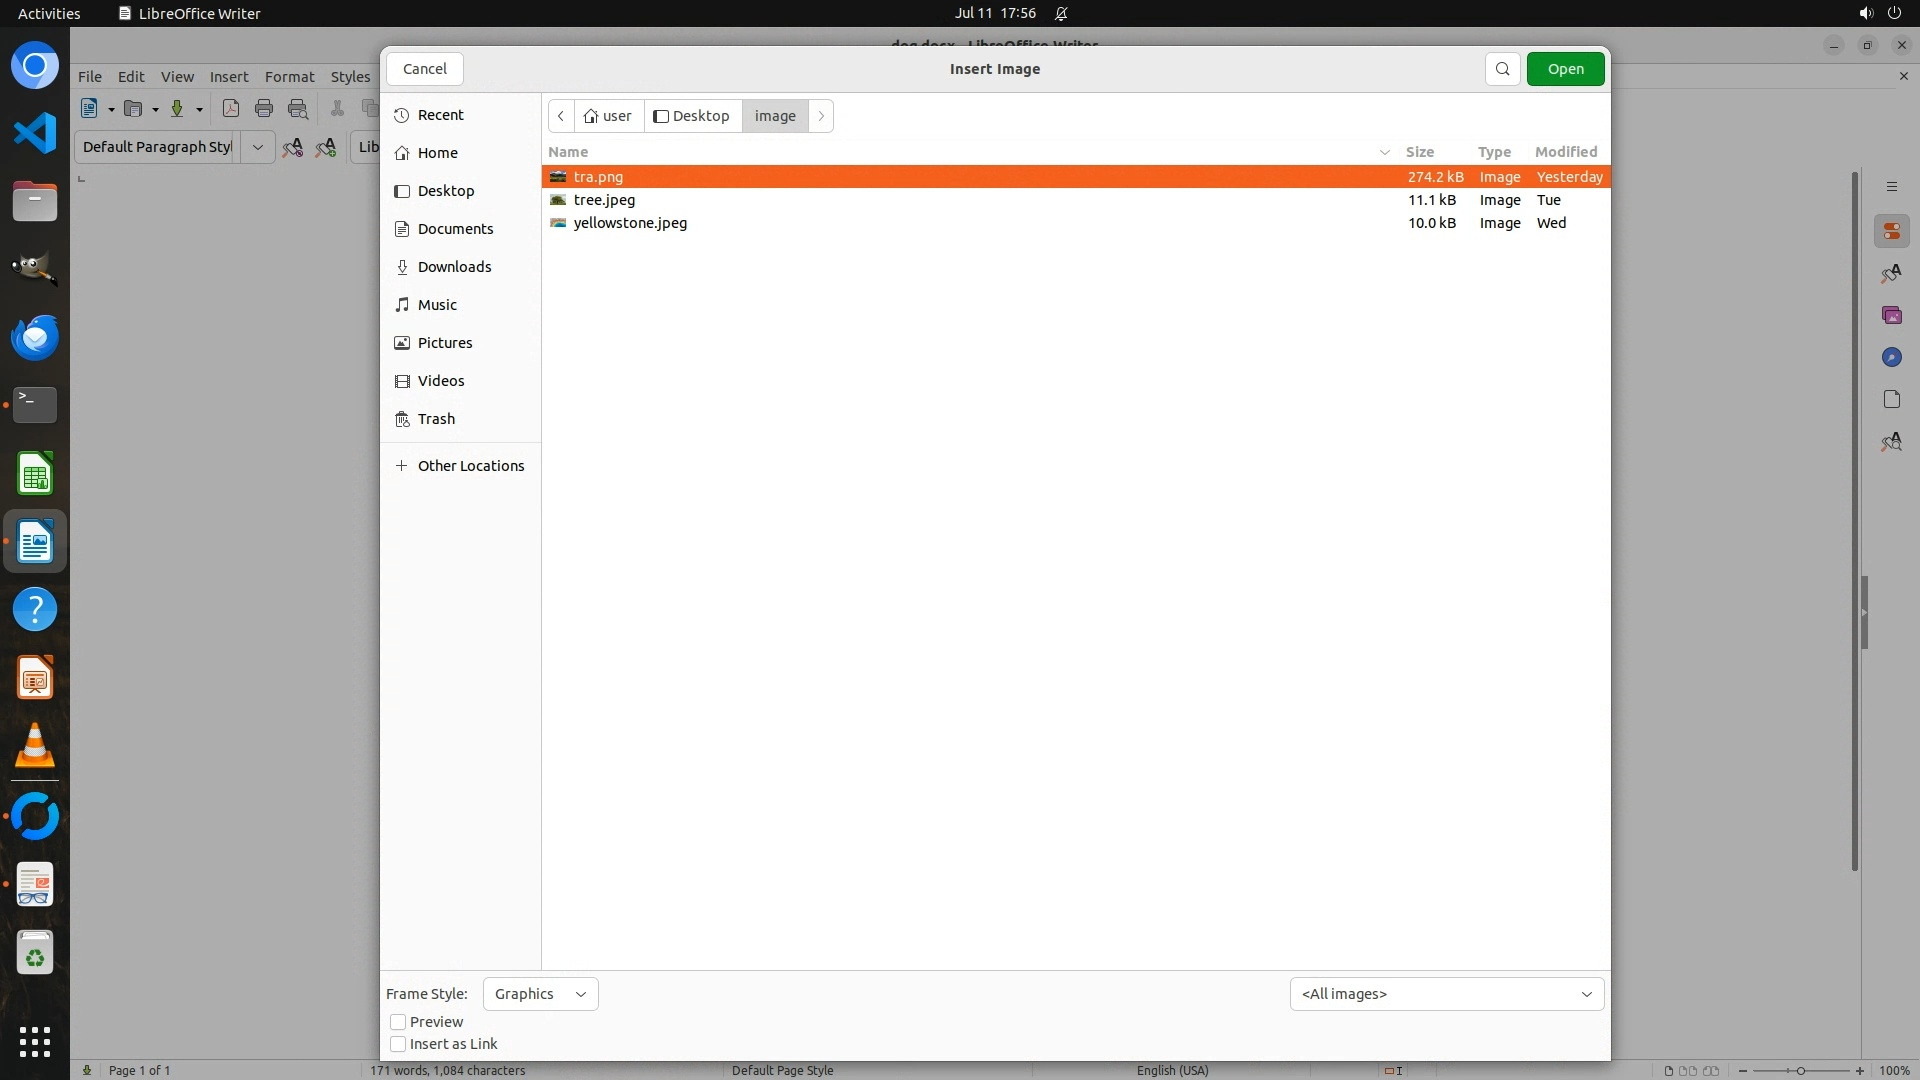Click the Cancel button
The width and height of the screenshot is (1920, 1080).
click(425, 69)
